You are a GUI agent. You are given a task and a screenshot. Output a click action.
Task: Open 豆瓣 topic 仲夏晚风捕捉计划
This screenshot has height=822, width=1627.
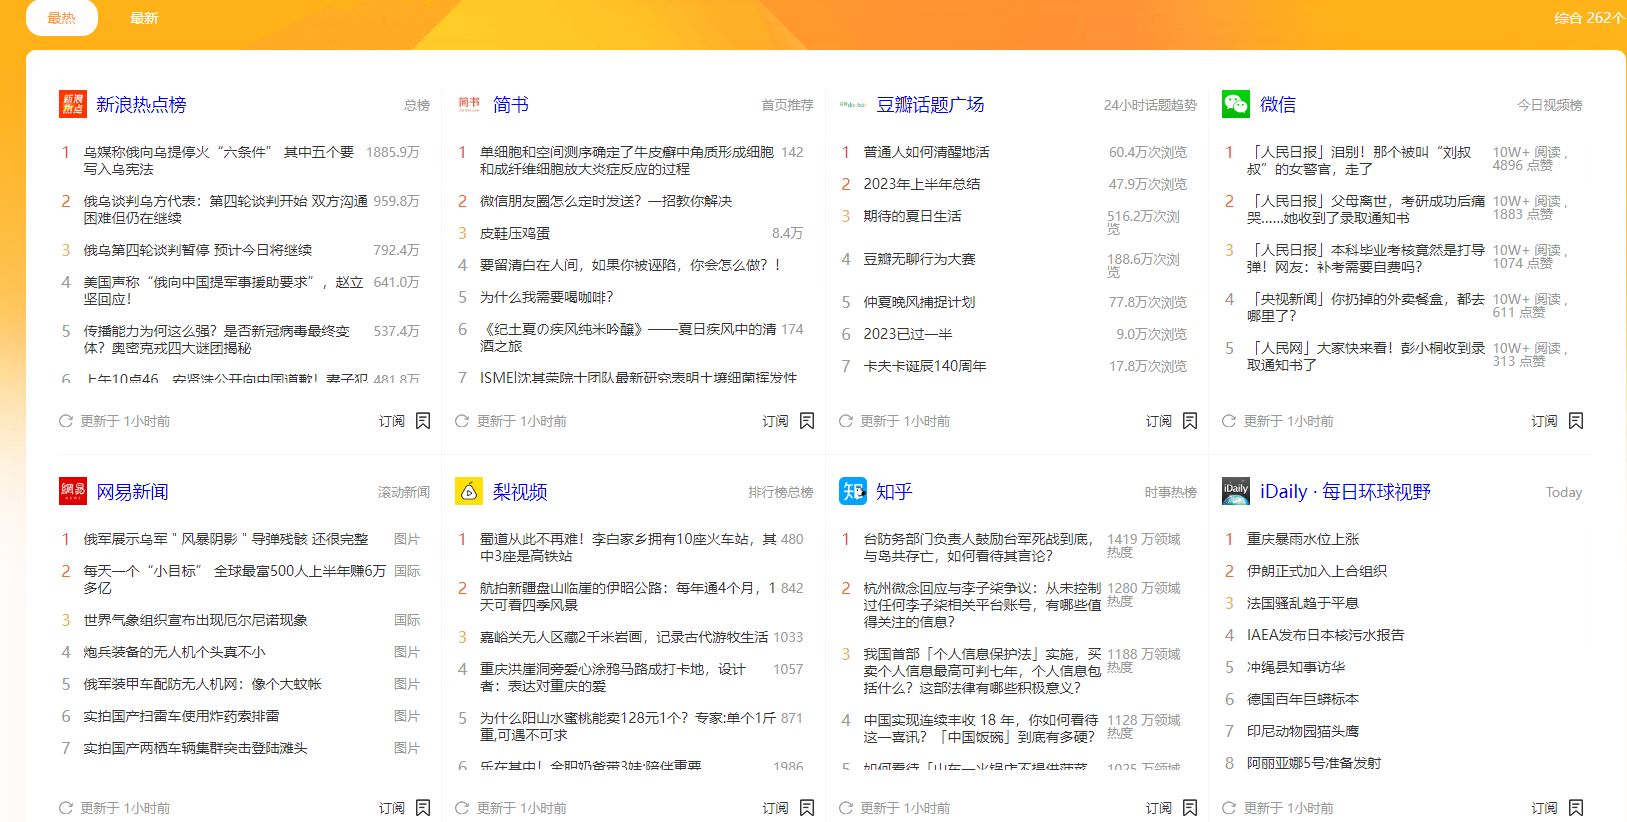coord(920,302)
